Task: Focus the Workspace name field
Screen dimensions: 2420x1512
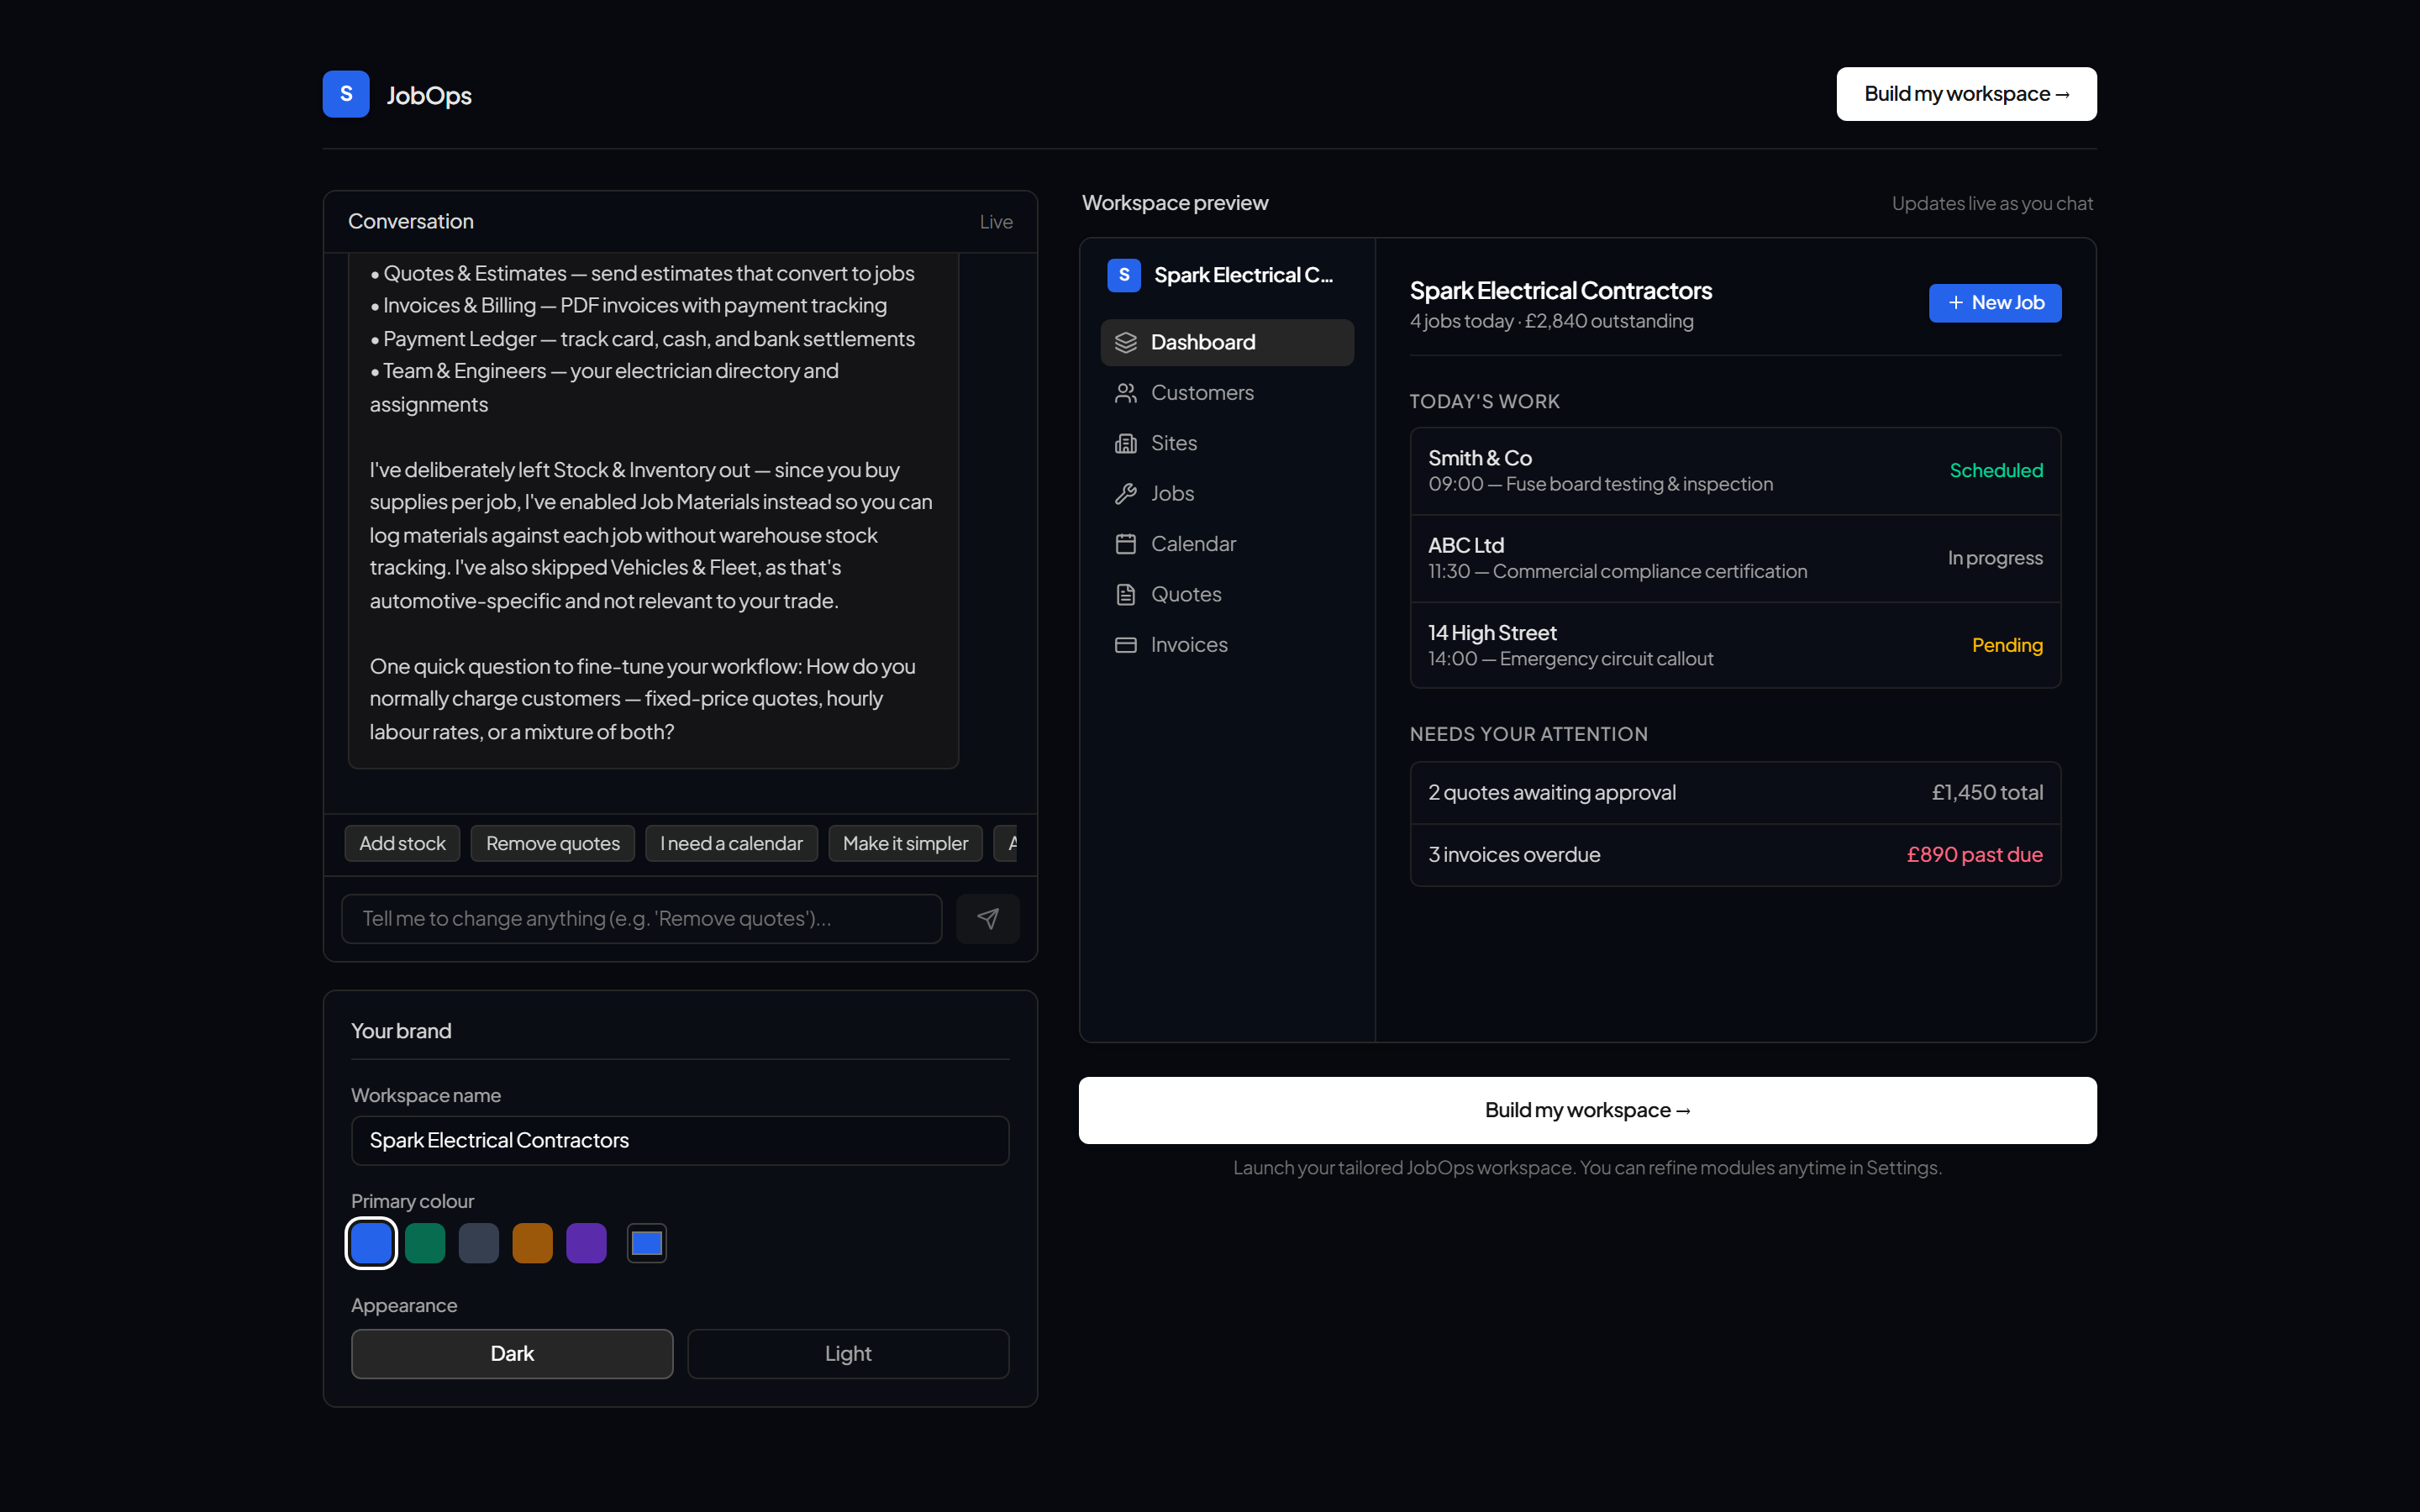Action: tap(680, 1141)
